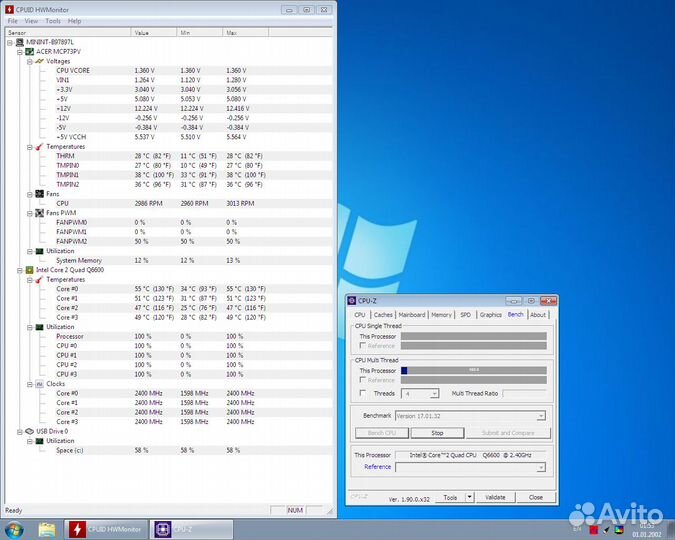Switch to CPUID HWMonitor taskbar button
Image resolution: width=675 pixels, height=540 pixels.
click(x=106, y=529)
